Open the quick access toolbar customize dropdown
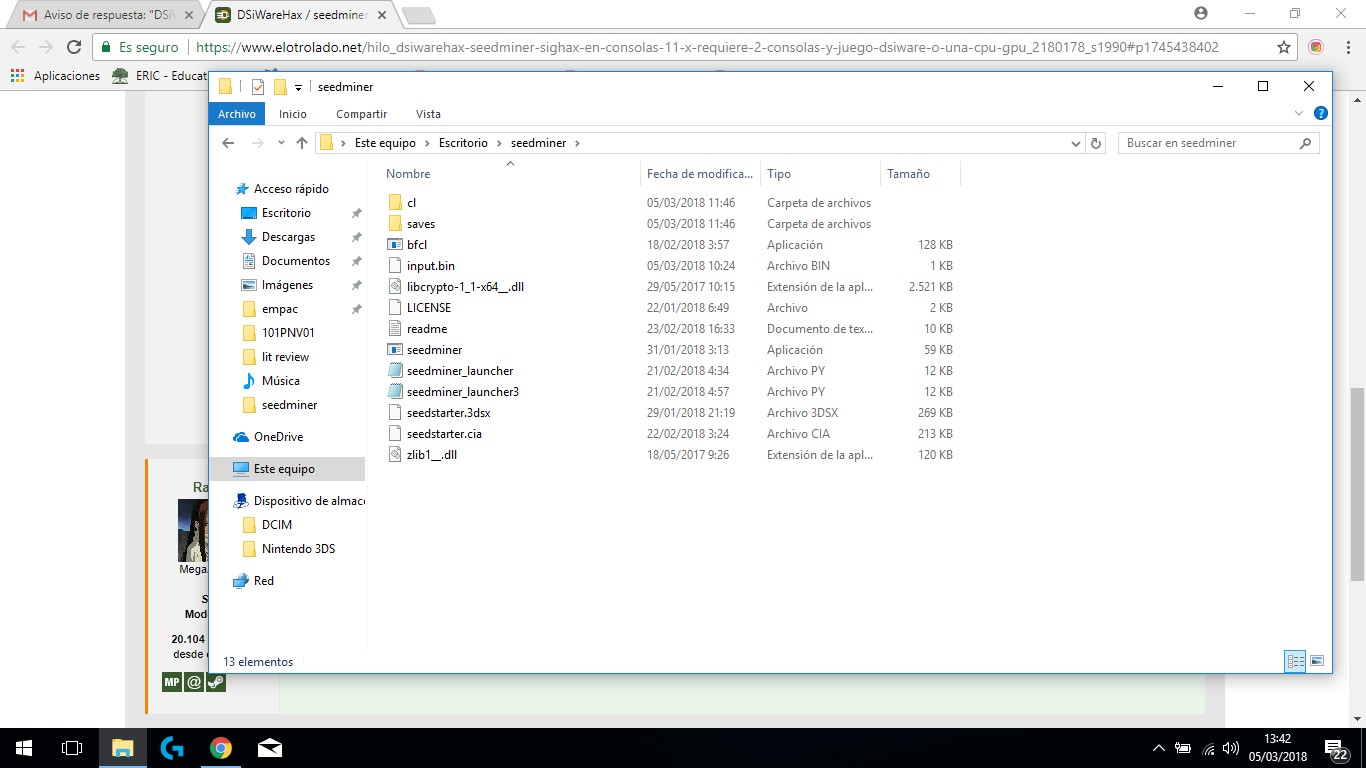The width and height of the screenshot is (1366, 768). point(298,88)
